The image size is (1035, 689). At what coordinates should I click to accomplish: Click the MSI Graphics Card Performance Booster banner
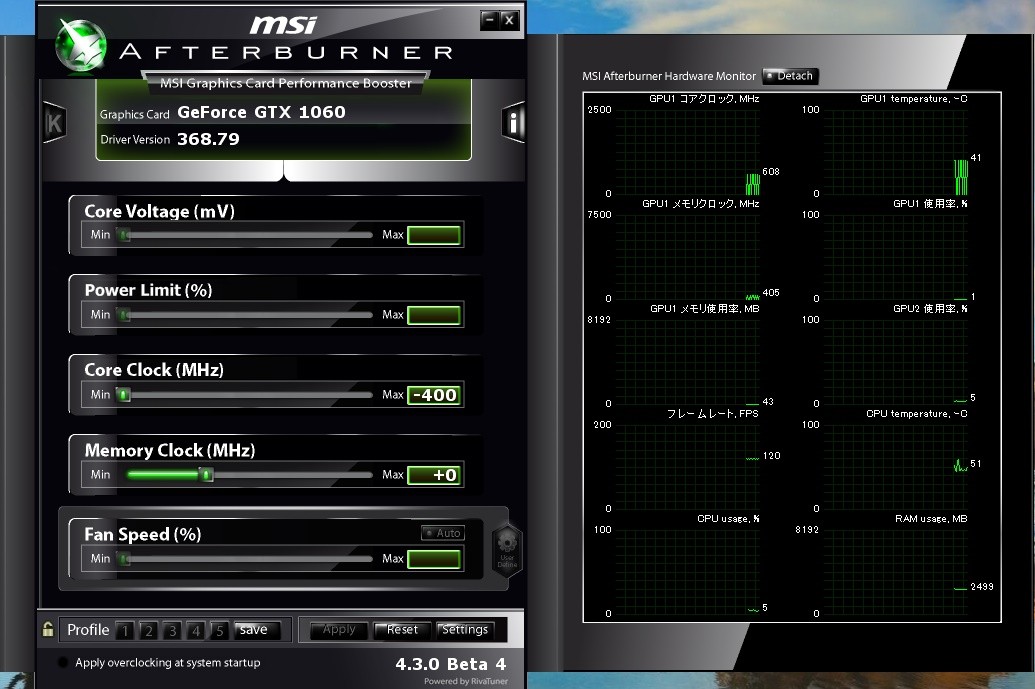click(x=286, y=83)
